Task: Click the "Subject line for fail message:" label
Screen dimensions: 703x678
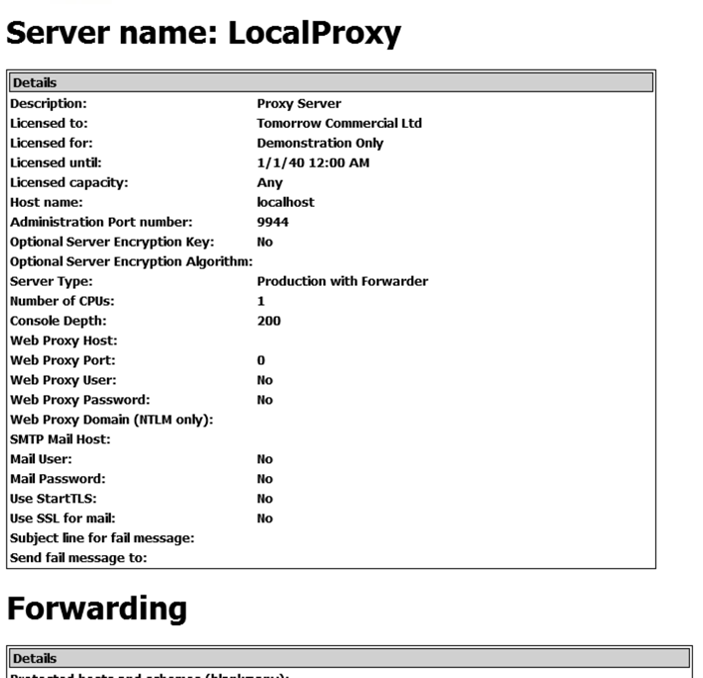Action: [101, 539]
